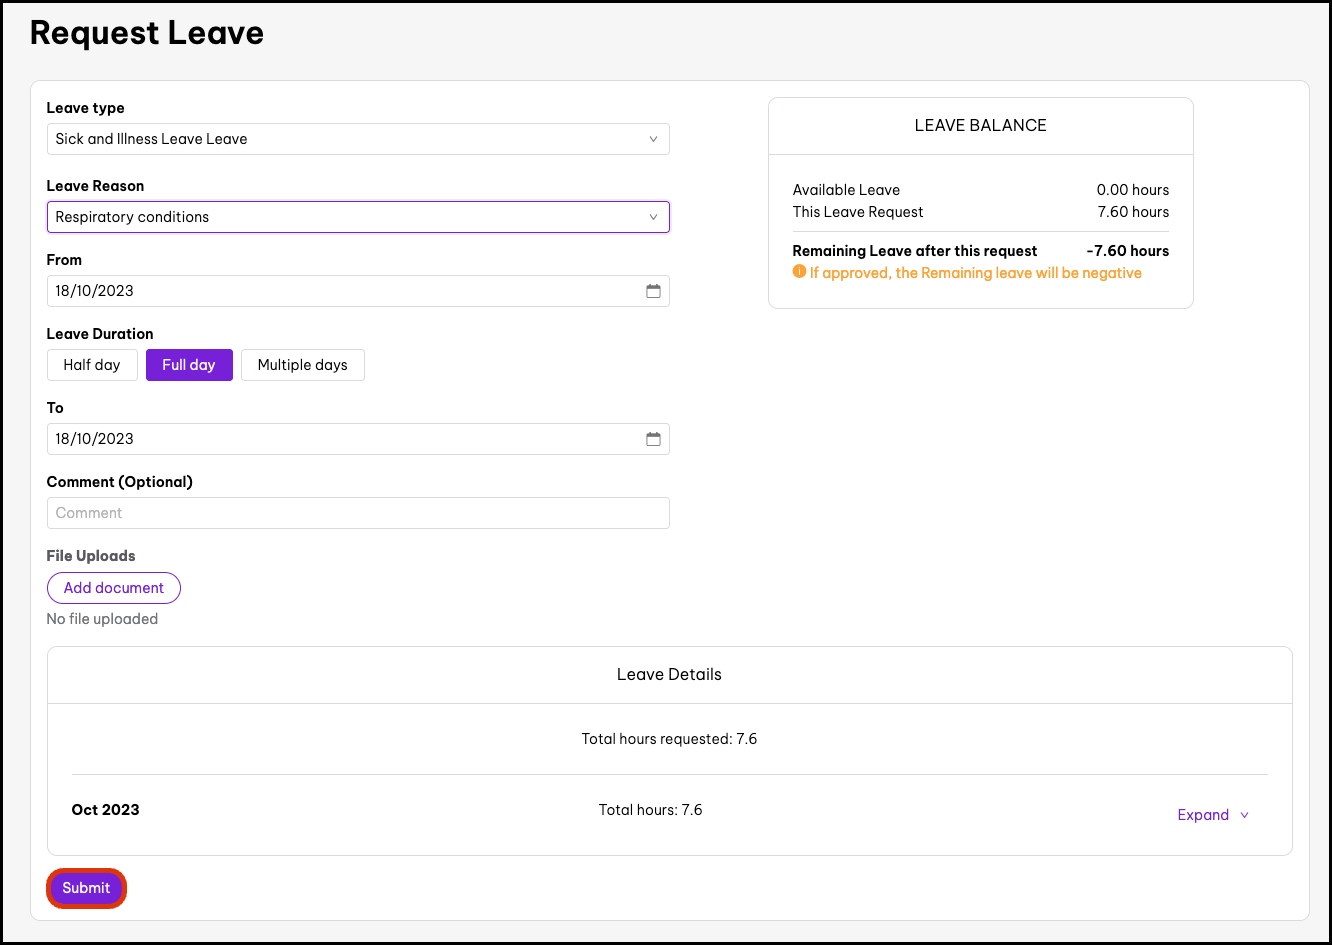Screen dimensions: 1332x945
Task: Click the From date text 18/10/2023
Action: (x=95, y=291)
